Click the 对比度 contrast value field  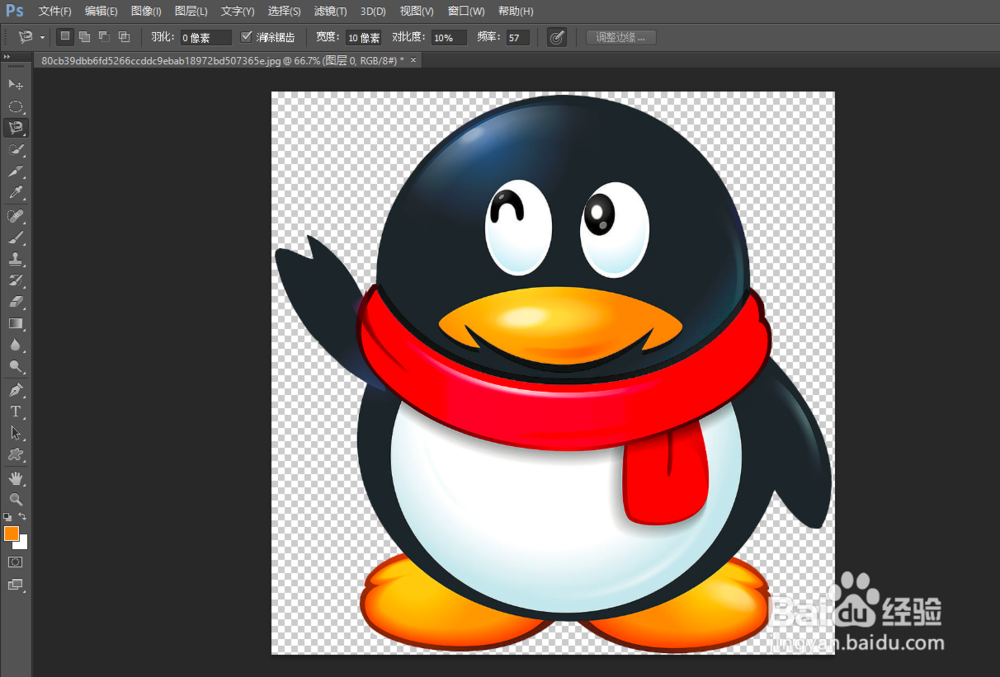(x=449, y=38)
